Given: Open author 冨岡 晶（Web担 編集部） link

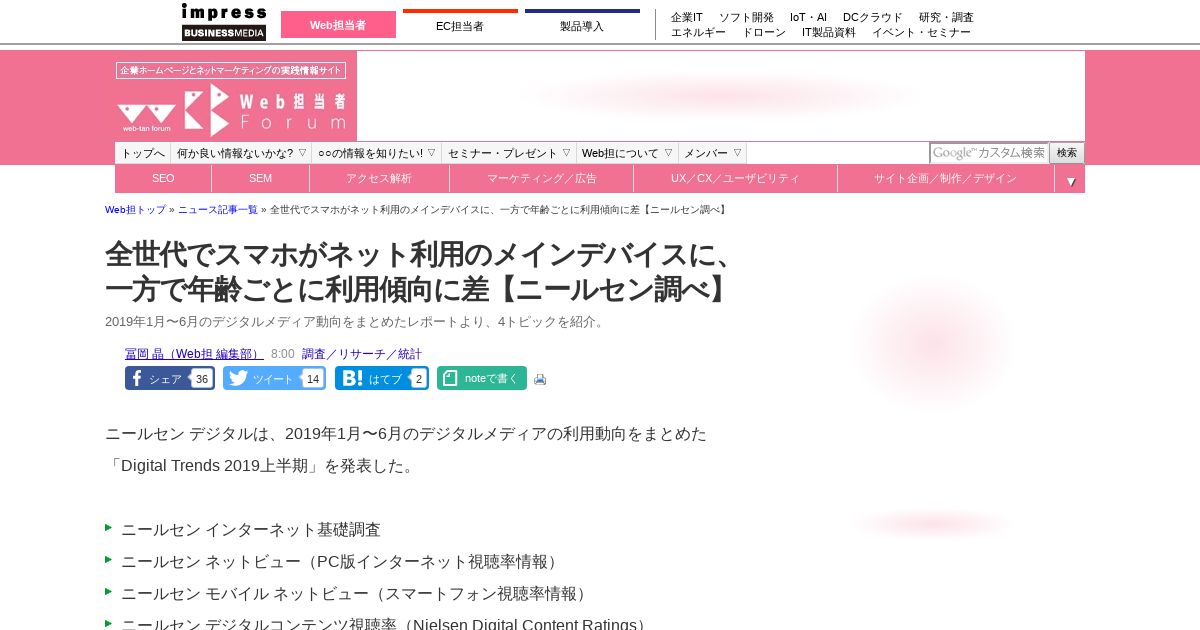Looking at the screenshot, I should coord(194,354).
